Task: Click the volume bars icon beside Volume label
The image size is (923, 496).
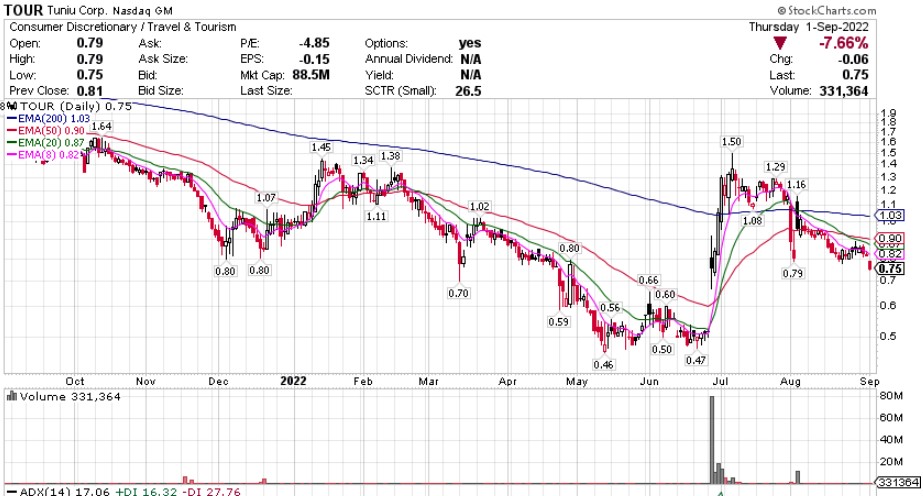Action: tap(11, 396)
